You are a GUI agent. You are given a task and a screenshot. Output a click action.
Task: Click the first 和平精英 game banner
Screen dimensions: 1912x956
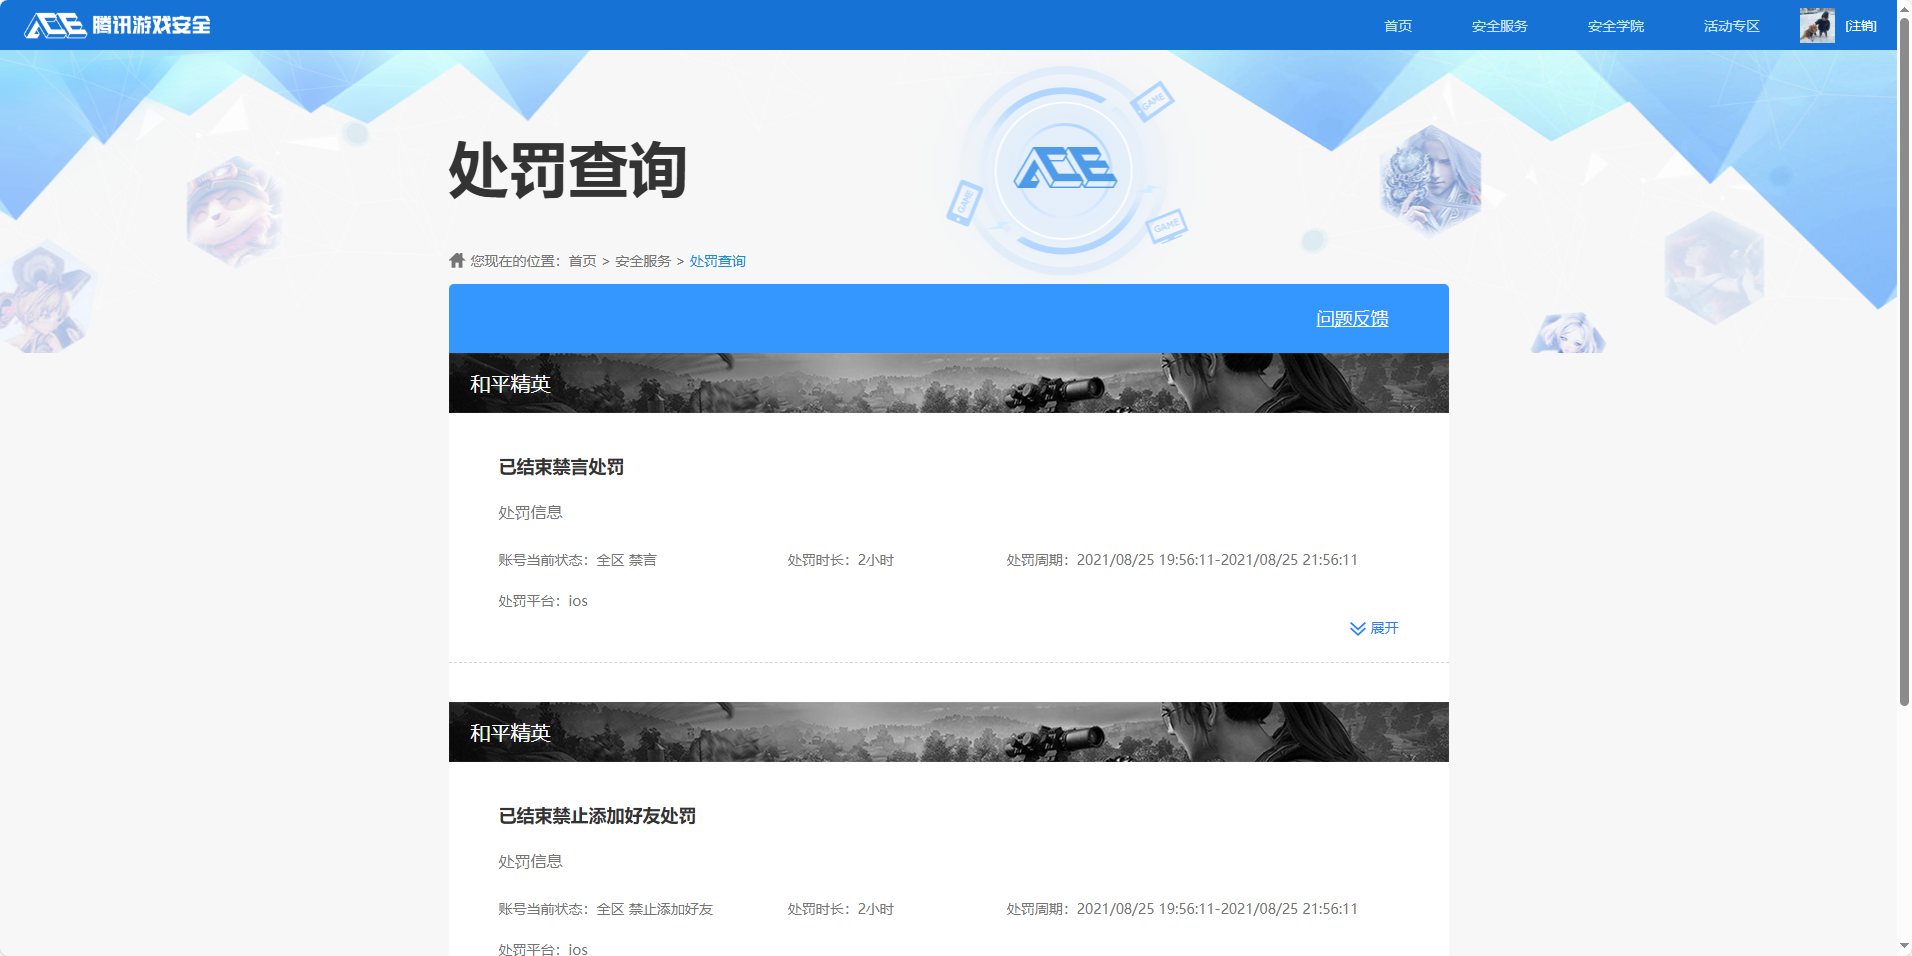point(948,382)
